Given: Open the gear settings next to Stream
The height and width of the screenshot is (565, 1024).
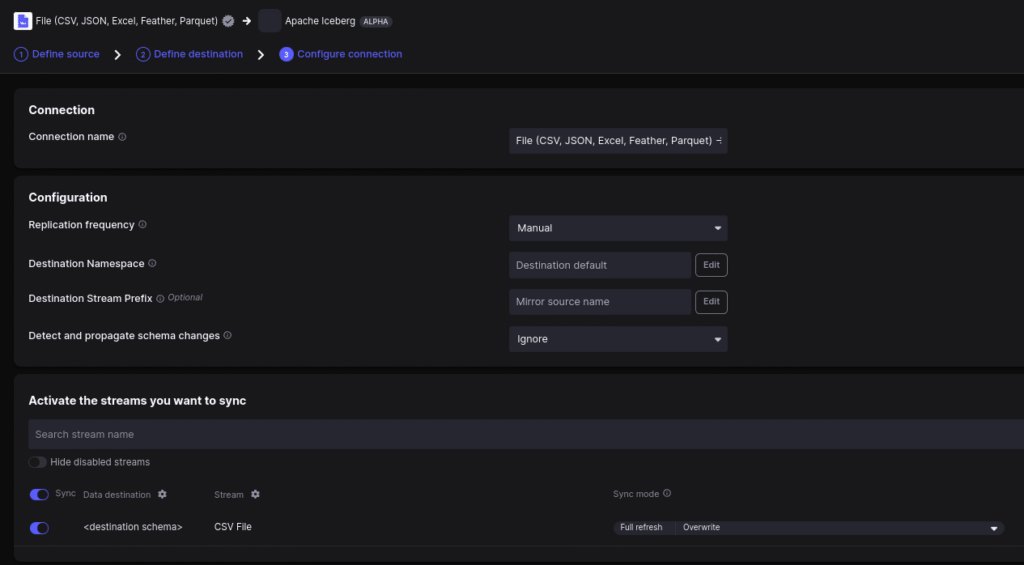Looking at the screenshot, I should (255, 494).
